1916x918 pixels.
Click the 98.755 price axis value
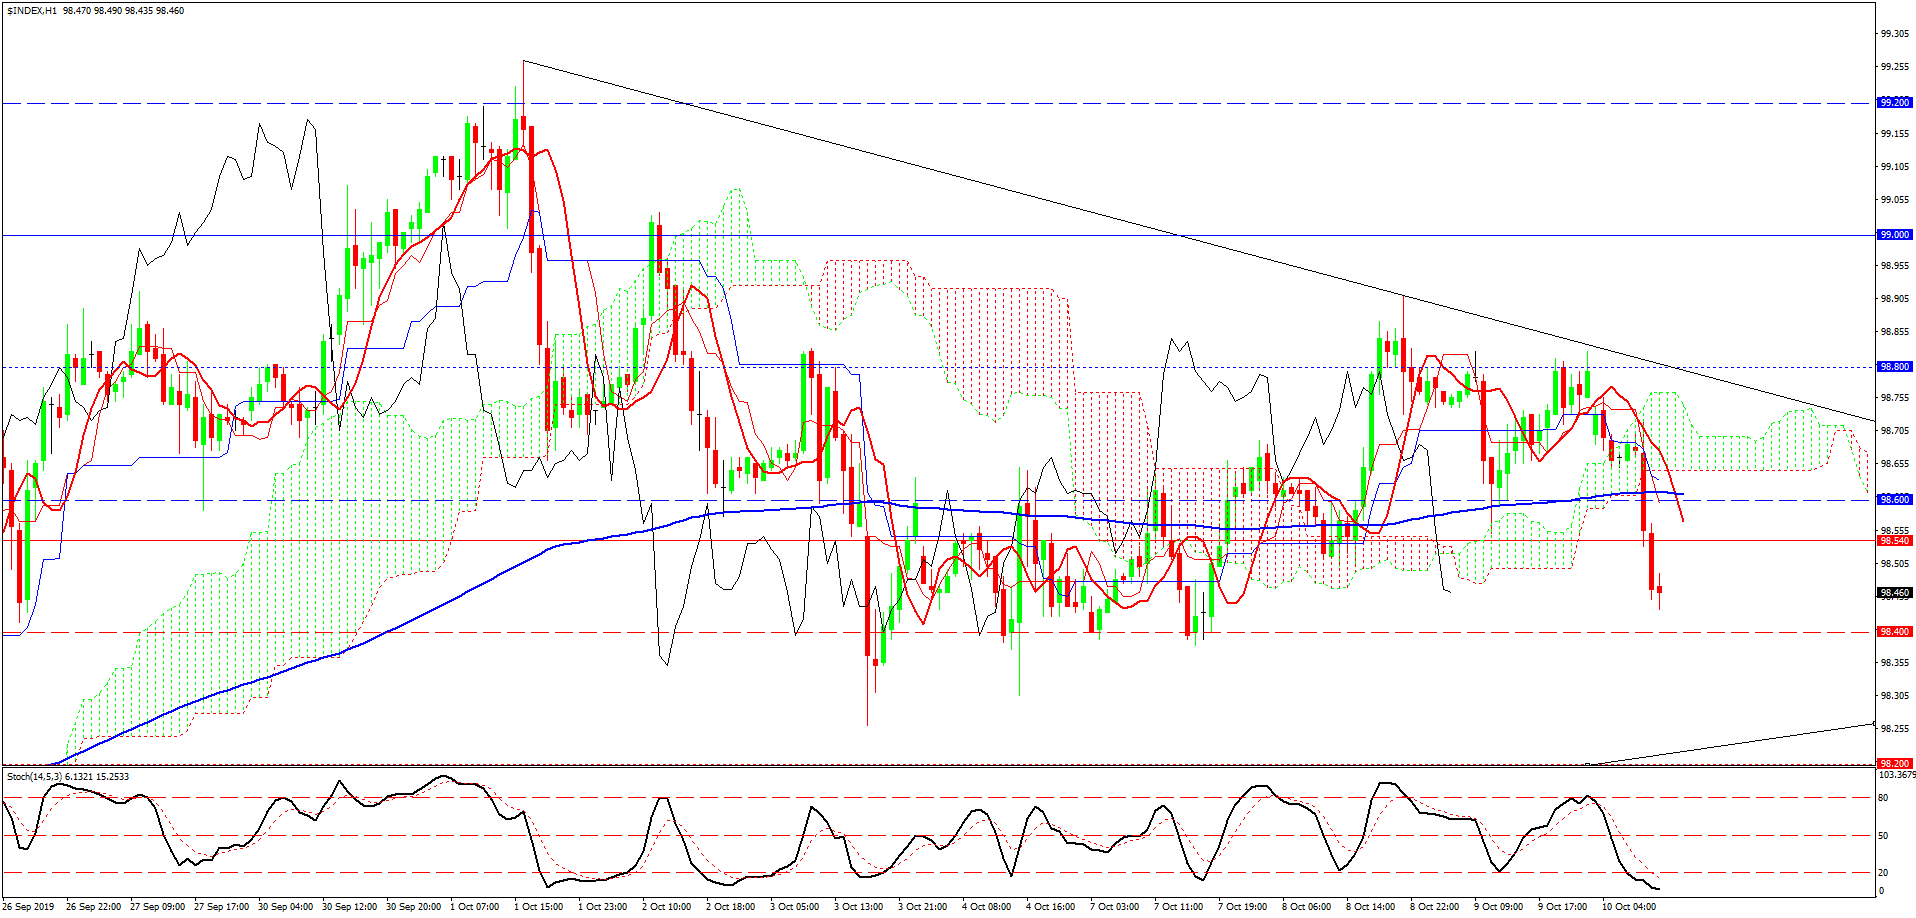click(1895, 397)
